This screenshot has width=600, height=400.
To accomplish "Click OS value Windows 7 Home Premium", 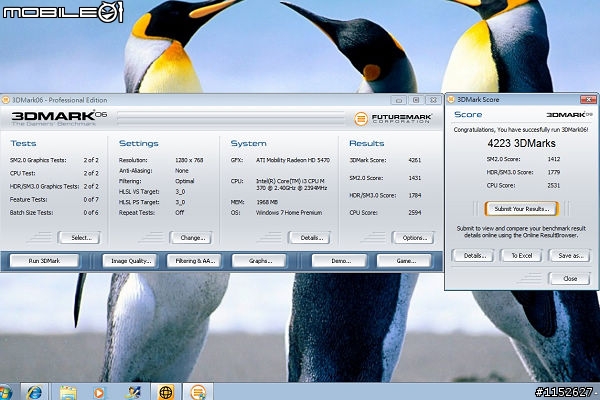I will click(x=289, y=212).
